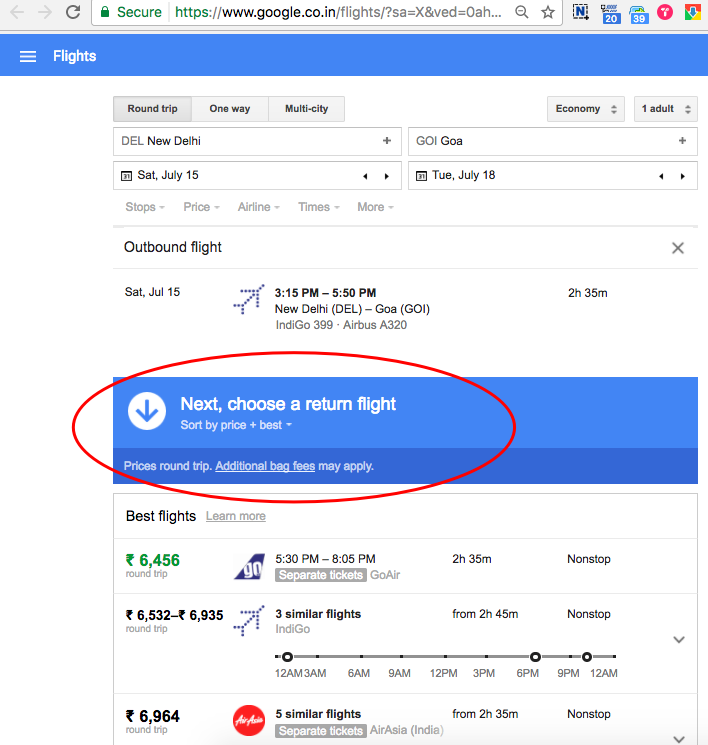708x745 pixels.
Task: Advance return date to next day
Action: point(683,176)
